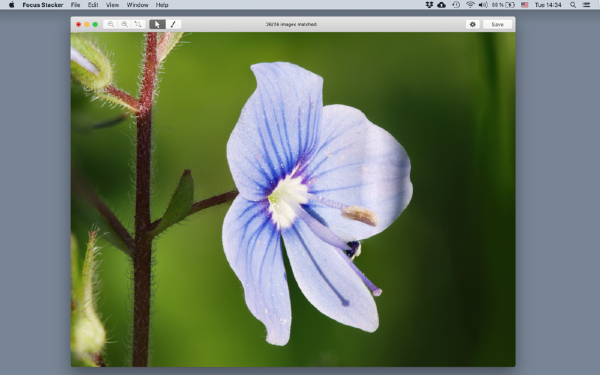Open the gear settings button
This screenshot has height=375, width=600.
pos(473,24)
